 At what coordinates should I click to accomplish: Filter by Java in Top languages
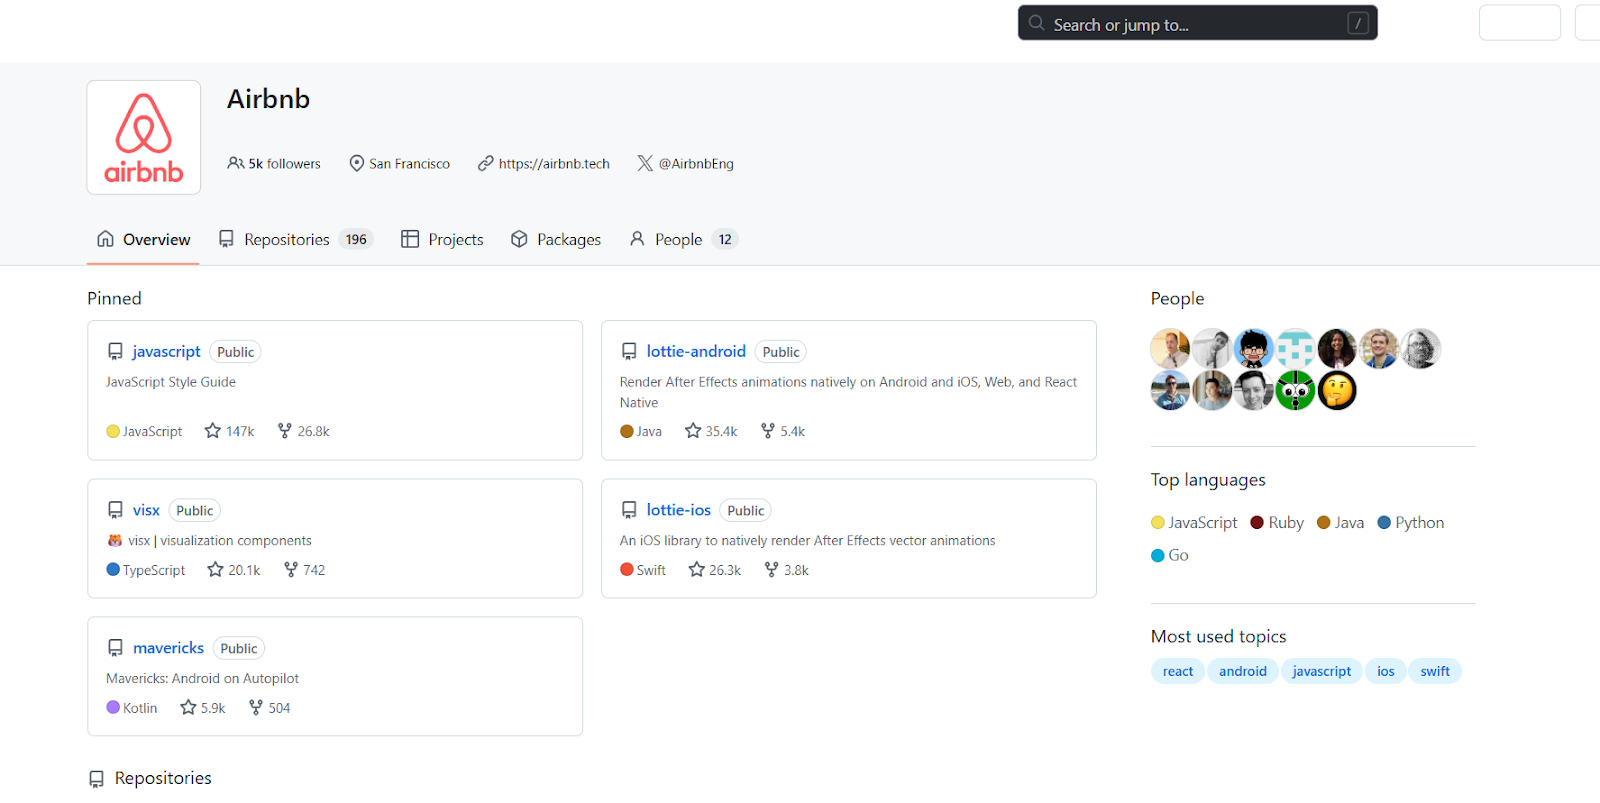point(1340,522)
